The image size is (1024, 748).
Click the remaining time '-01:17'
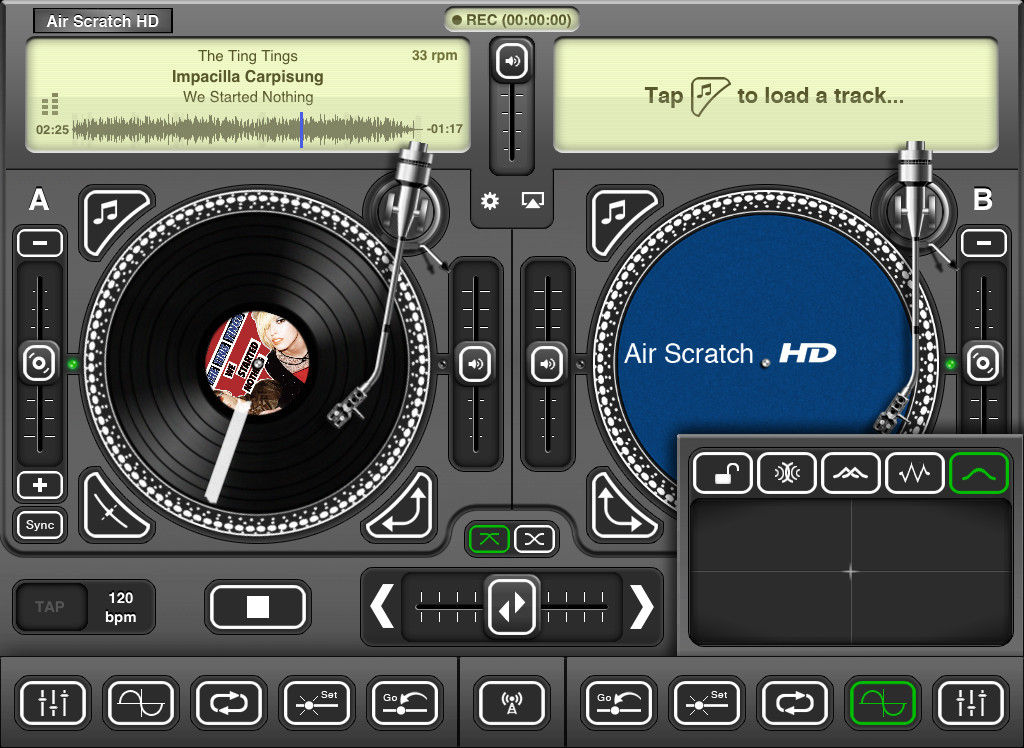(x=445, y=129)
